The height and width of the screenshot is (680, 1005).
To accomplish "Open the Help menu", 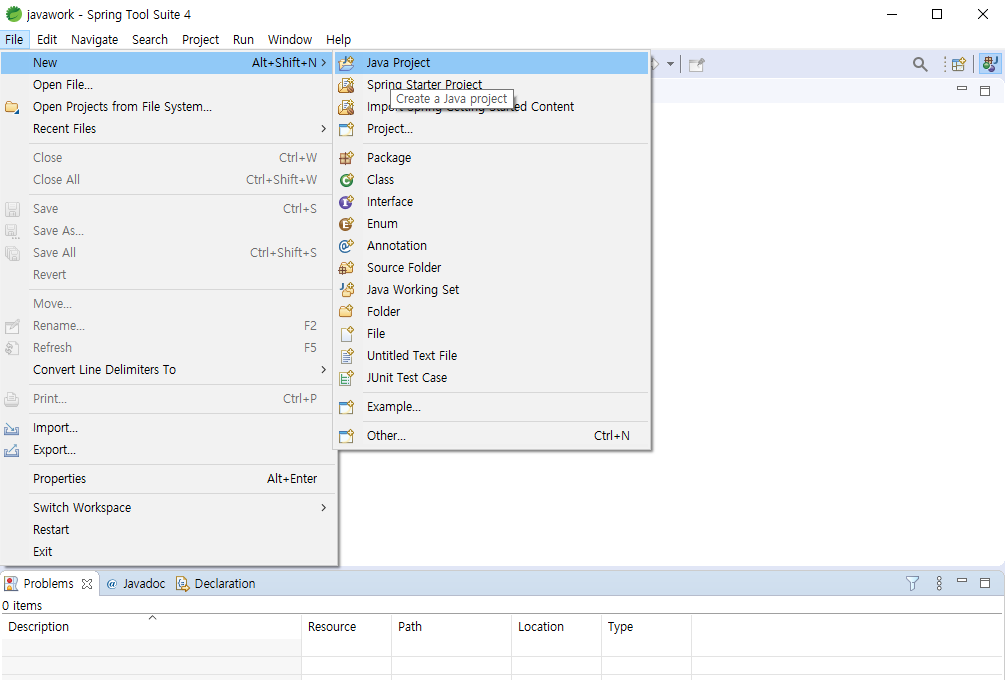I will pos(338,40).
